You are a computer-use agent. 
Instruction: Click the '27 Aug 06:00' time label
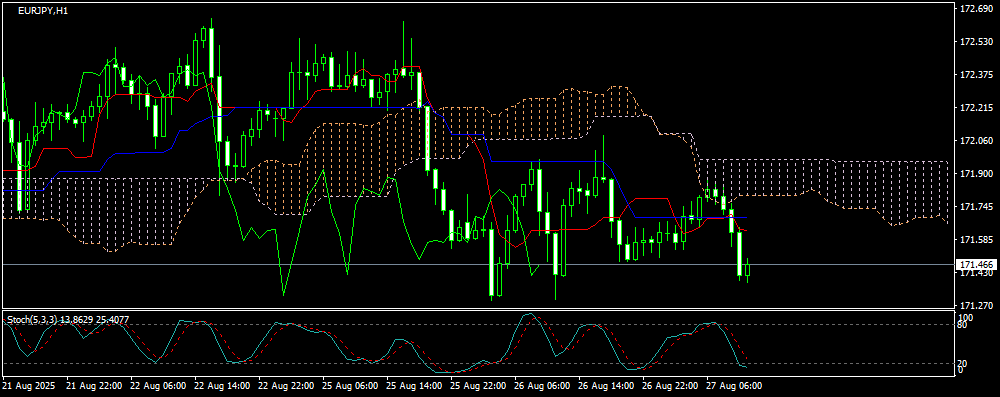pos(734,386)
